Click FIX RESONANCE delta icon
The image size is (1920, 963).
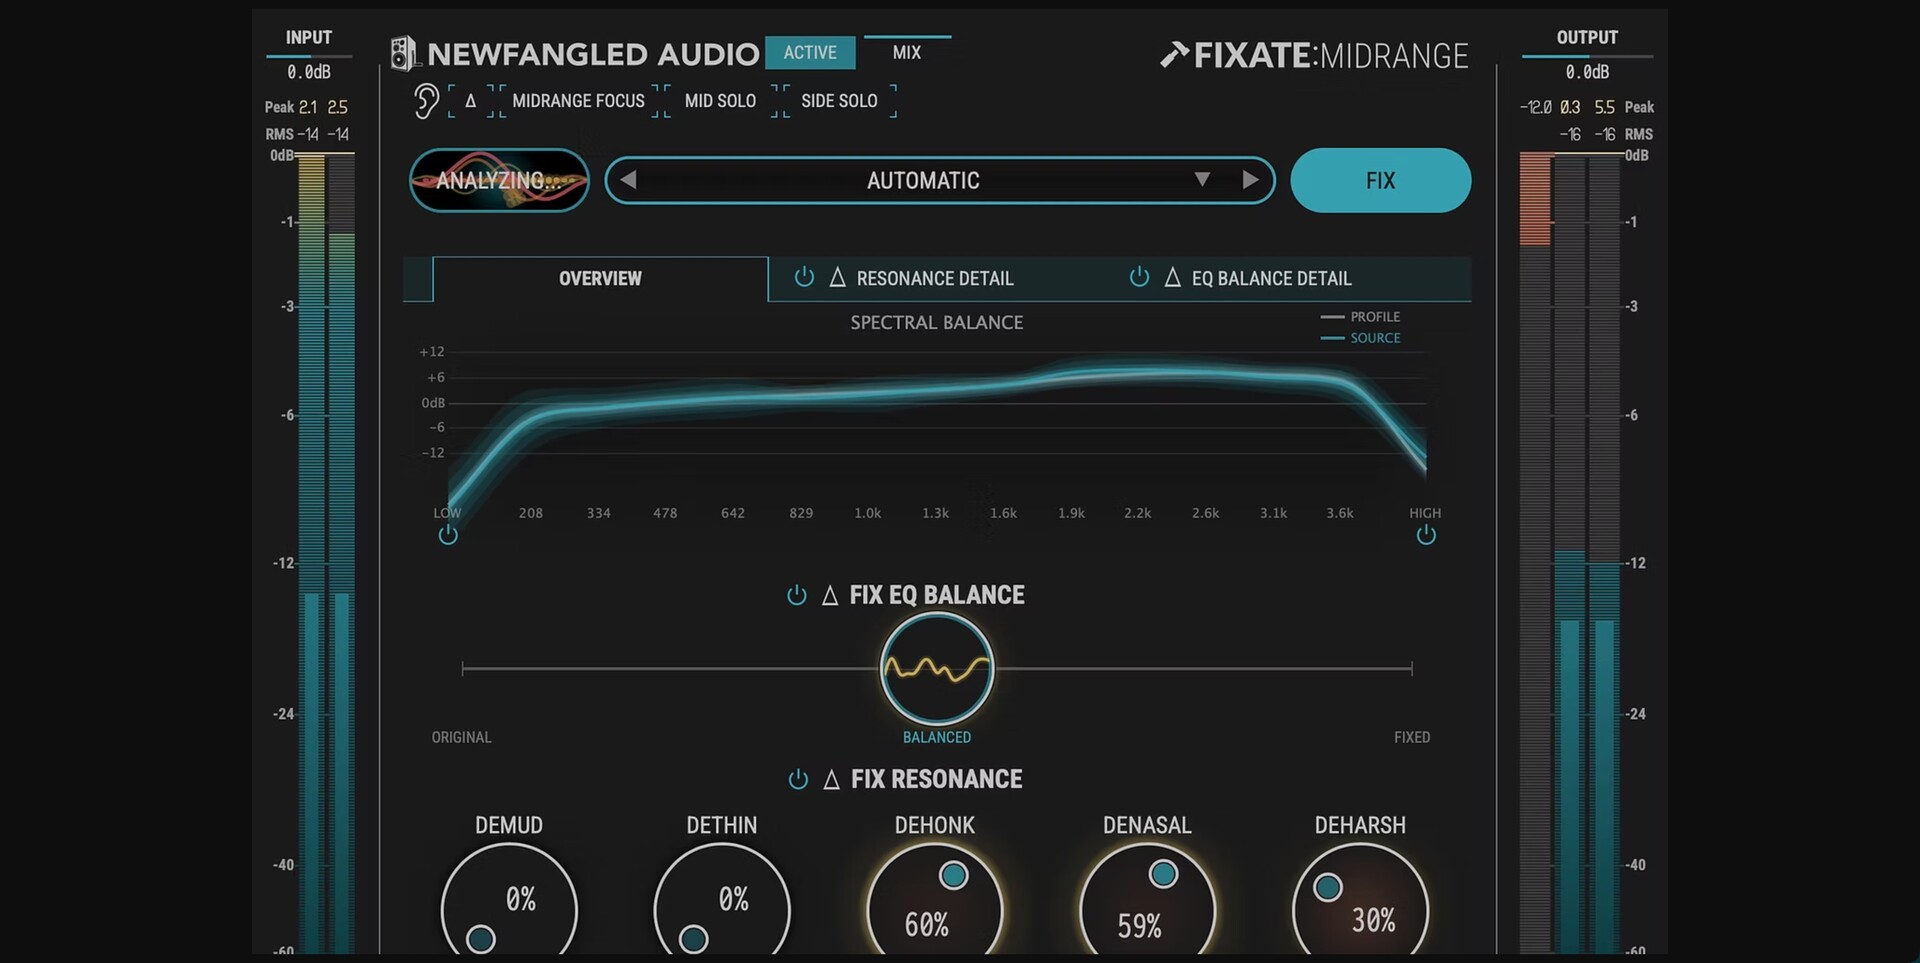point(831,780)
